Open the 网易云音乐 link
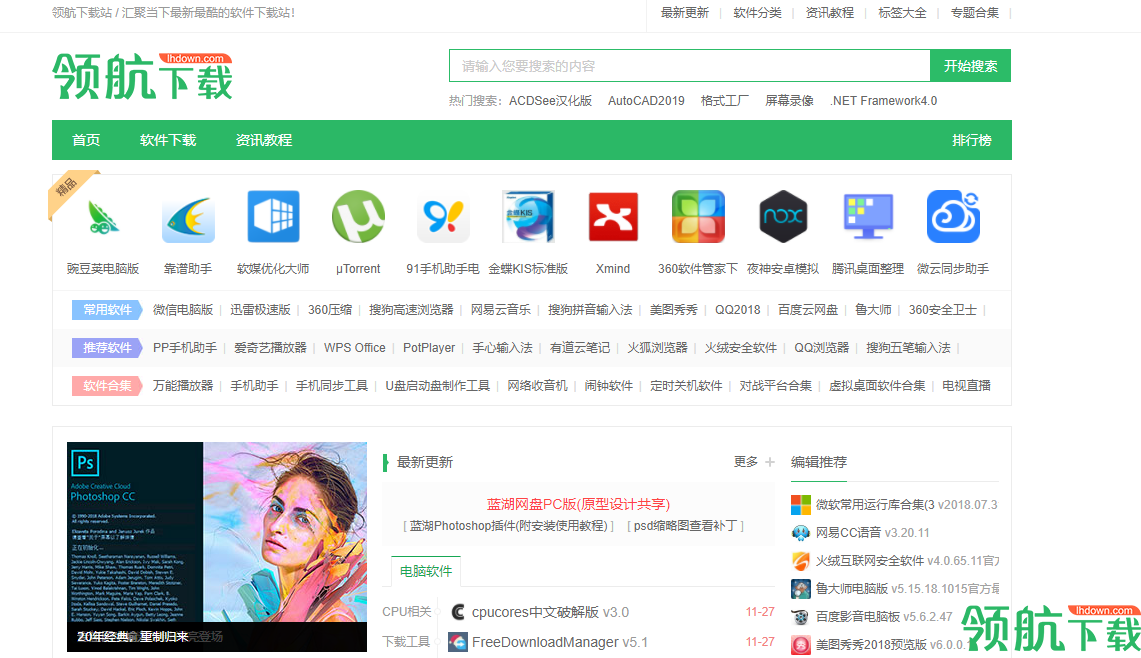 [x=501, y=309]
